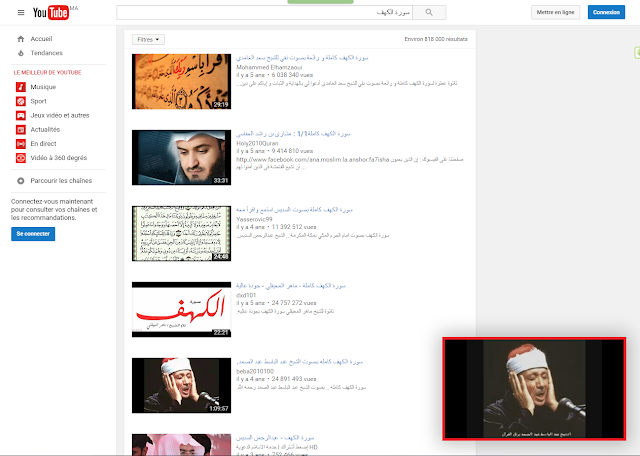Click the floating mini video player

pos(534,389)
